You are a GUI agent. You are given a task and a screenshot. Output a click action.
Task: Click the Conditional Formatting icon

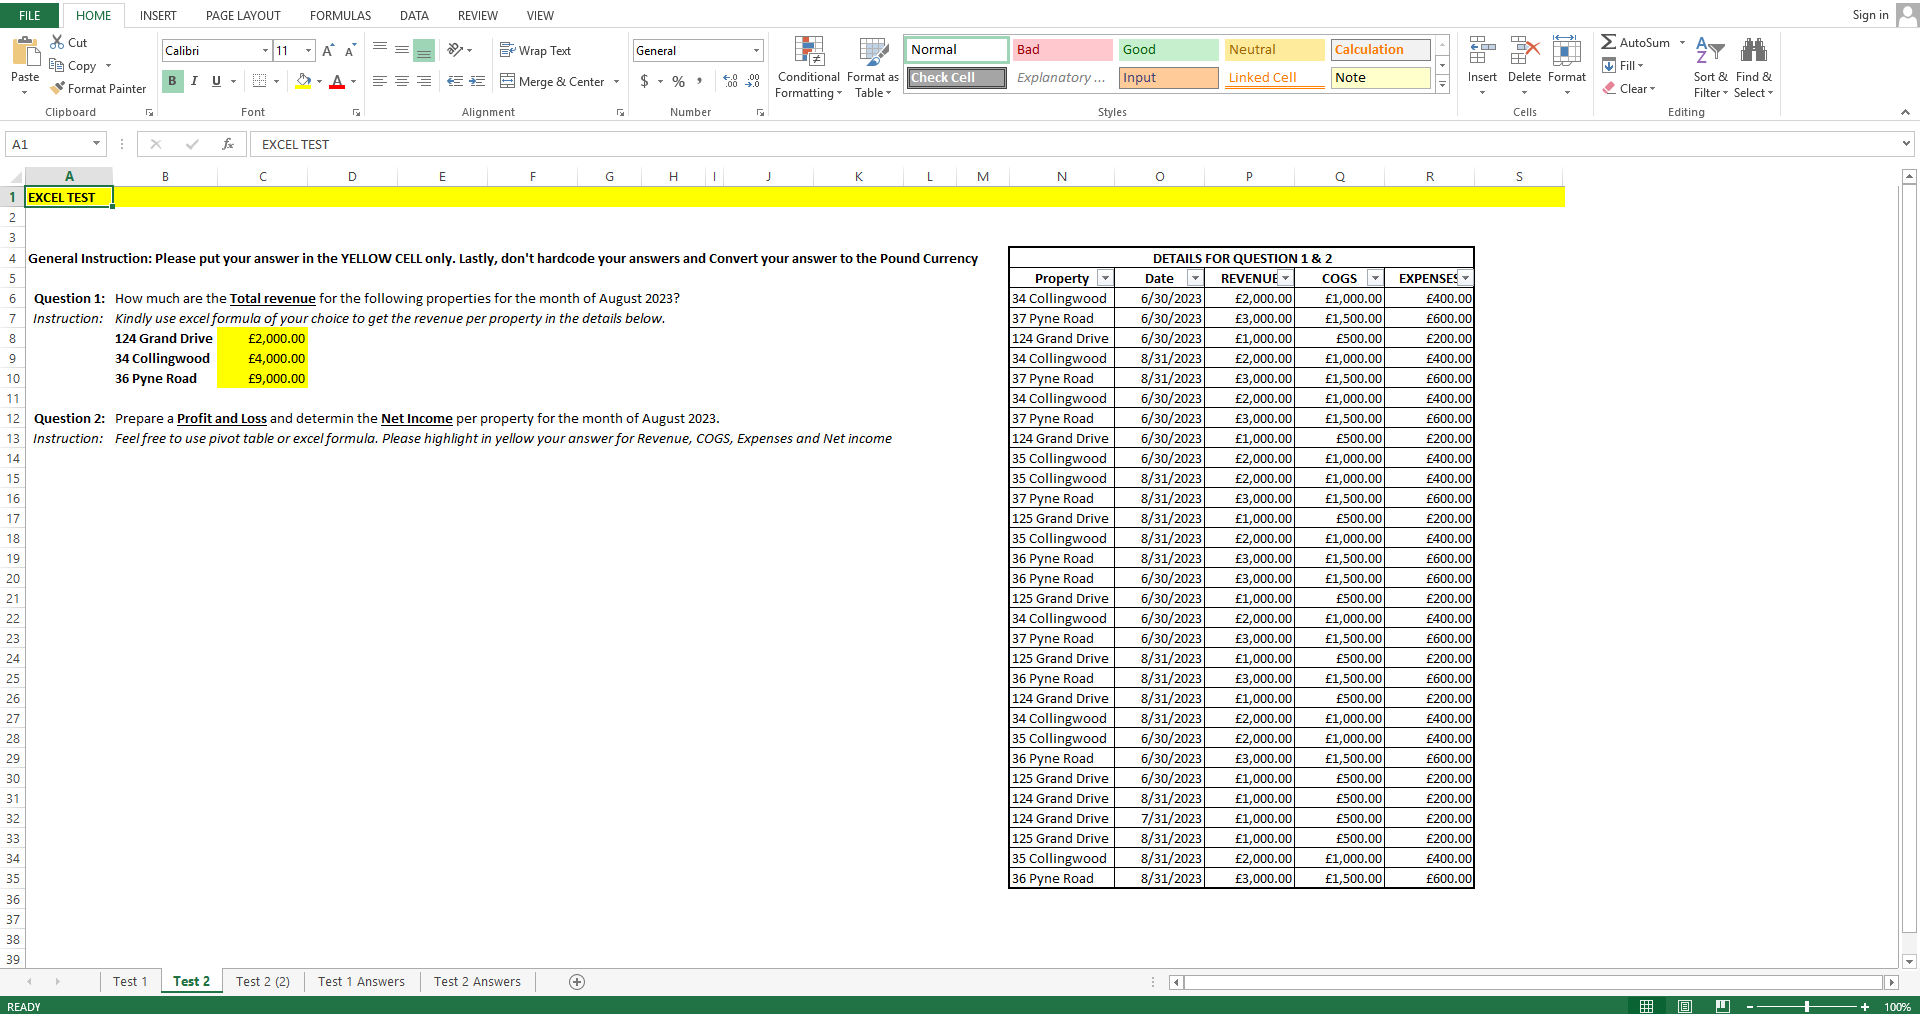click(808, 52)
